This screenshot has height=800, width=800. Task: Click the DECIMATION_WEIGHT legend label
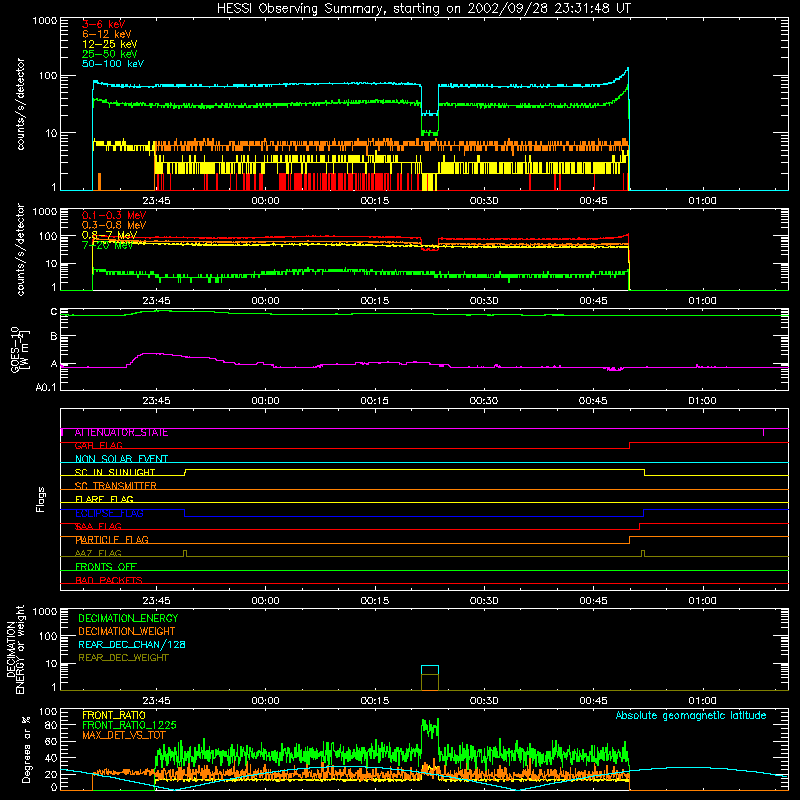pyautogui.click(x=127, y=631)
